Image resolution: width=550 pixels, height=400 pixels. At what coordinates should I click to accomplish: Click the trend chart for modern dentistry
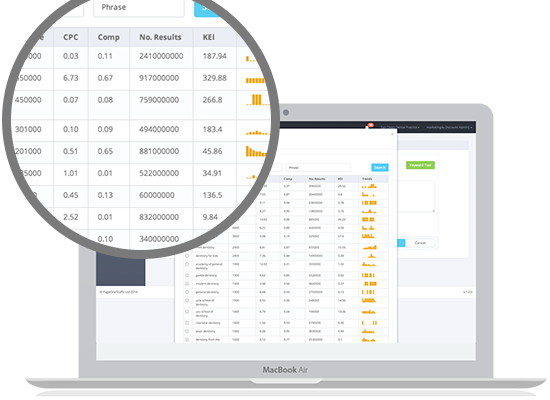[369, 284]
